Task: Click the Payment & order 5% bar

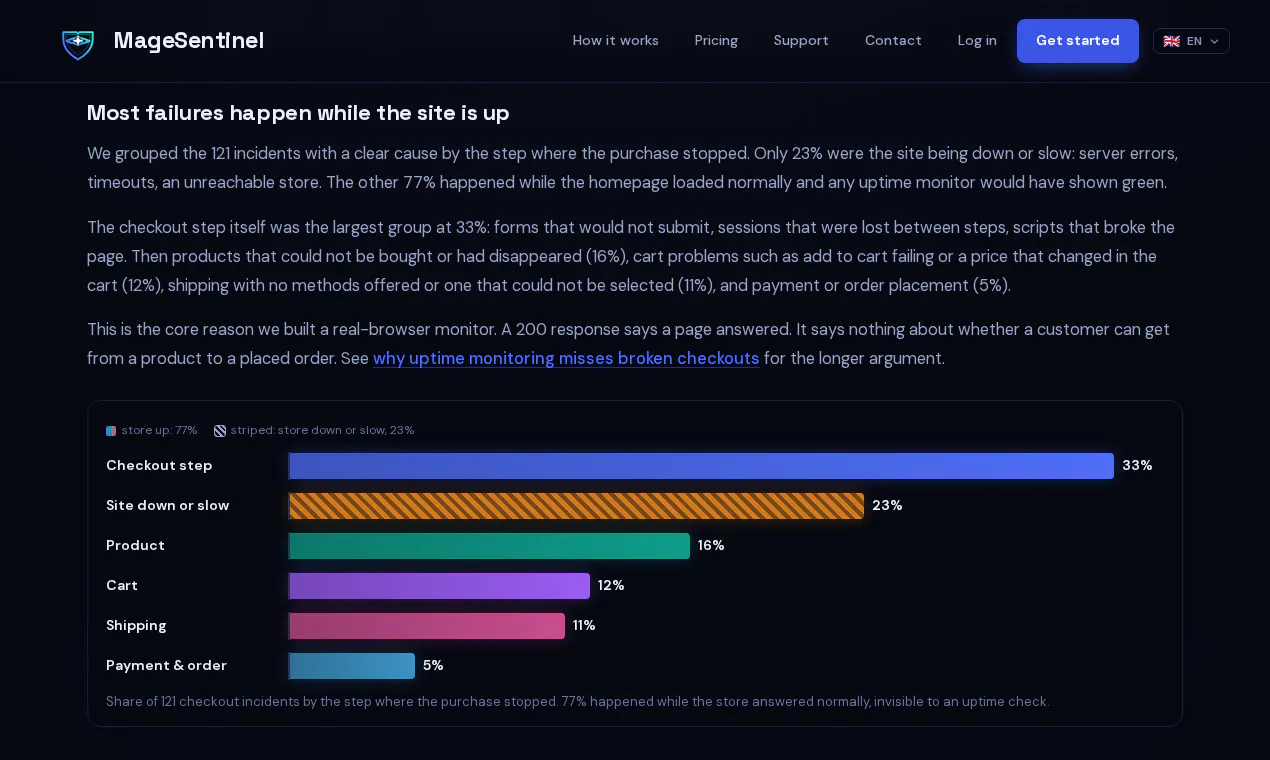Action: coord(351,666)
